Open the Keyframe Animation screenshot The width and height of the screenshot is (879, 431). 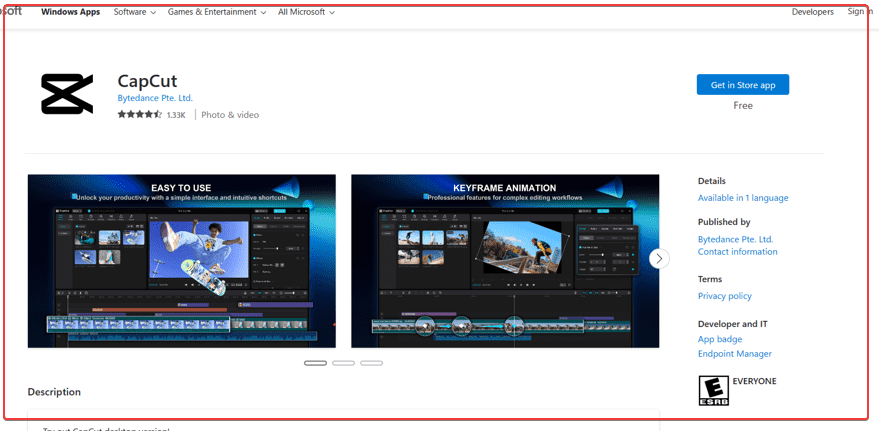point(505,261)
